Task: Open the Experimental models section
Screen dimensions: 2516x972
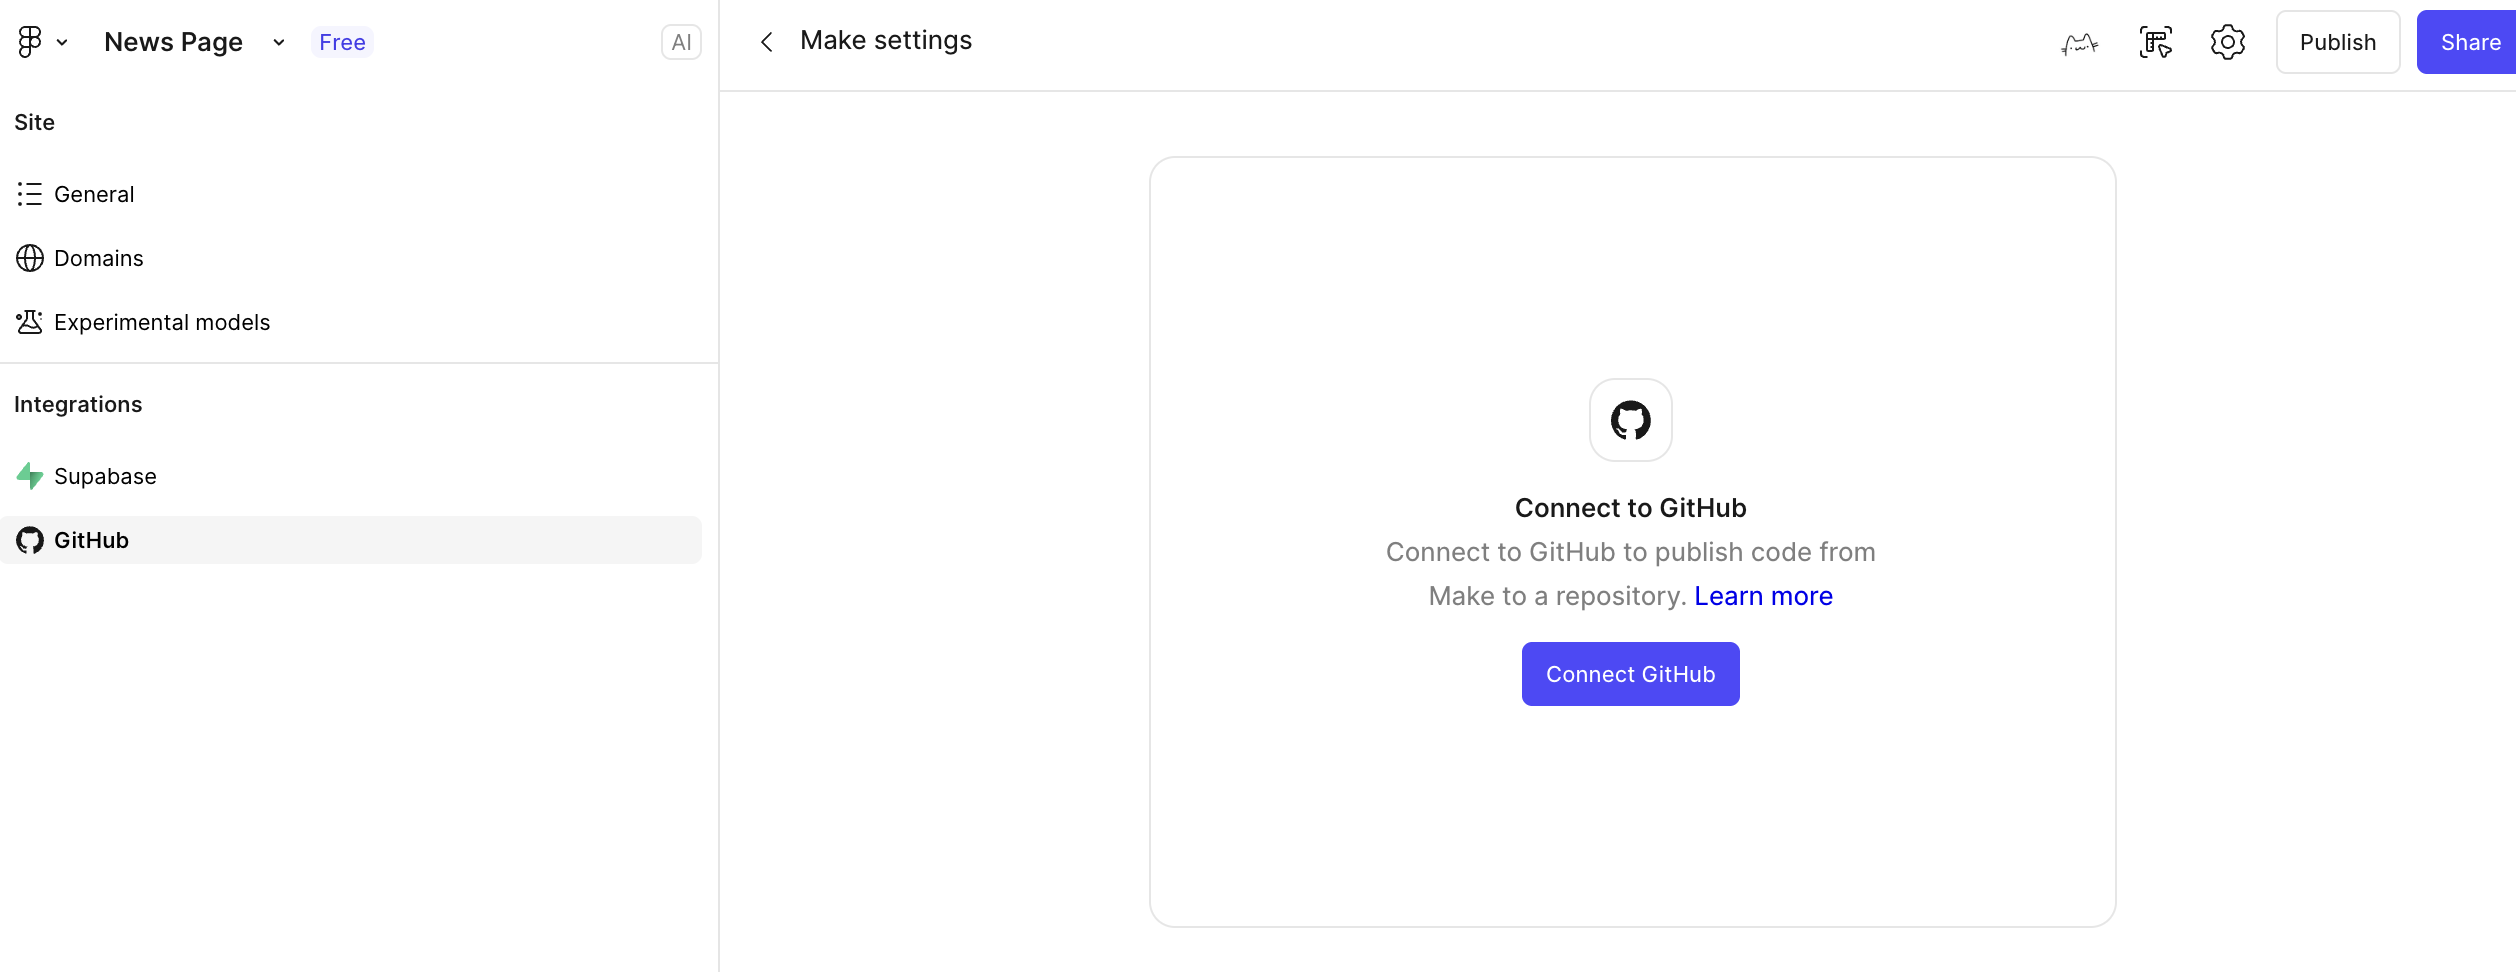Action: (x=162, y=322)
